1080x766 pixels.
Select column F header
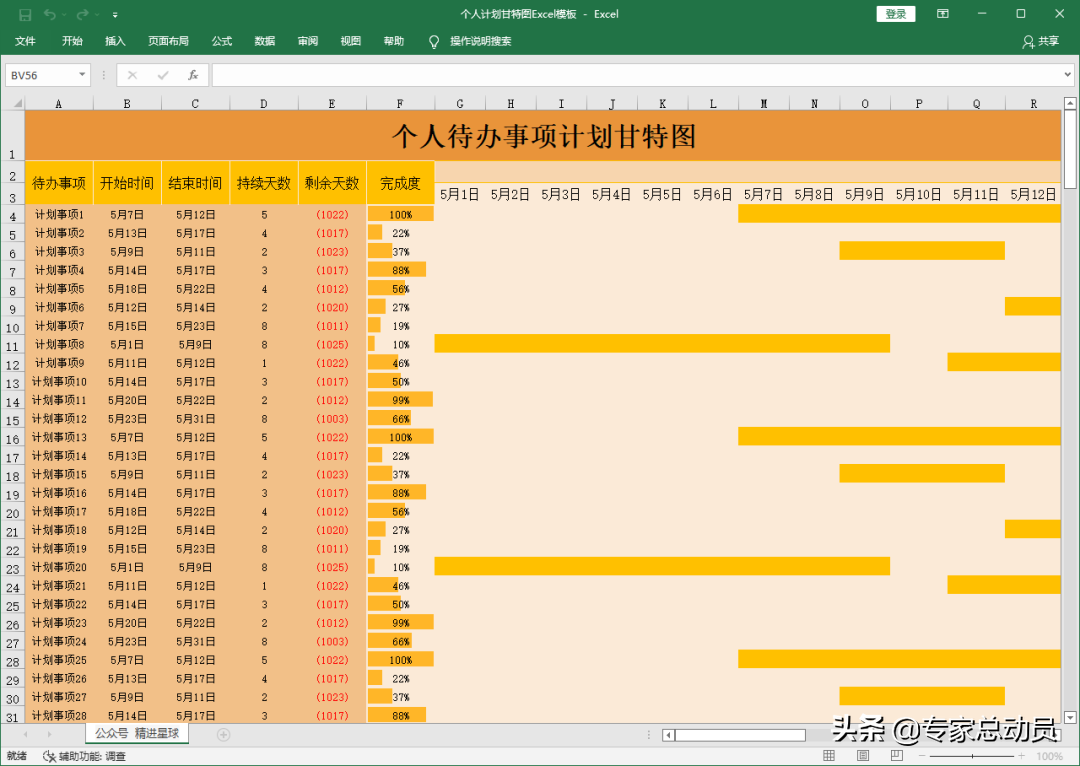coord(400,103)
